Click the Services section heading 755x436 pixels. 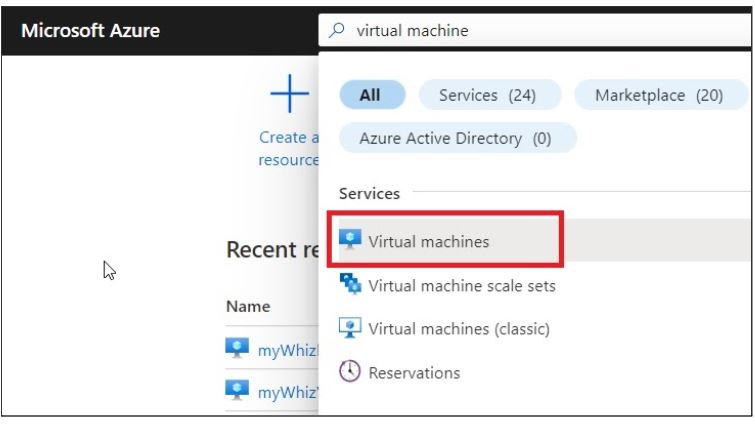tap(369, 194)
